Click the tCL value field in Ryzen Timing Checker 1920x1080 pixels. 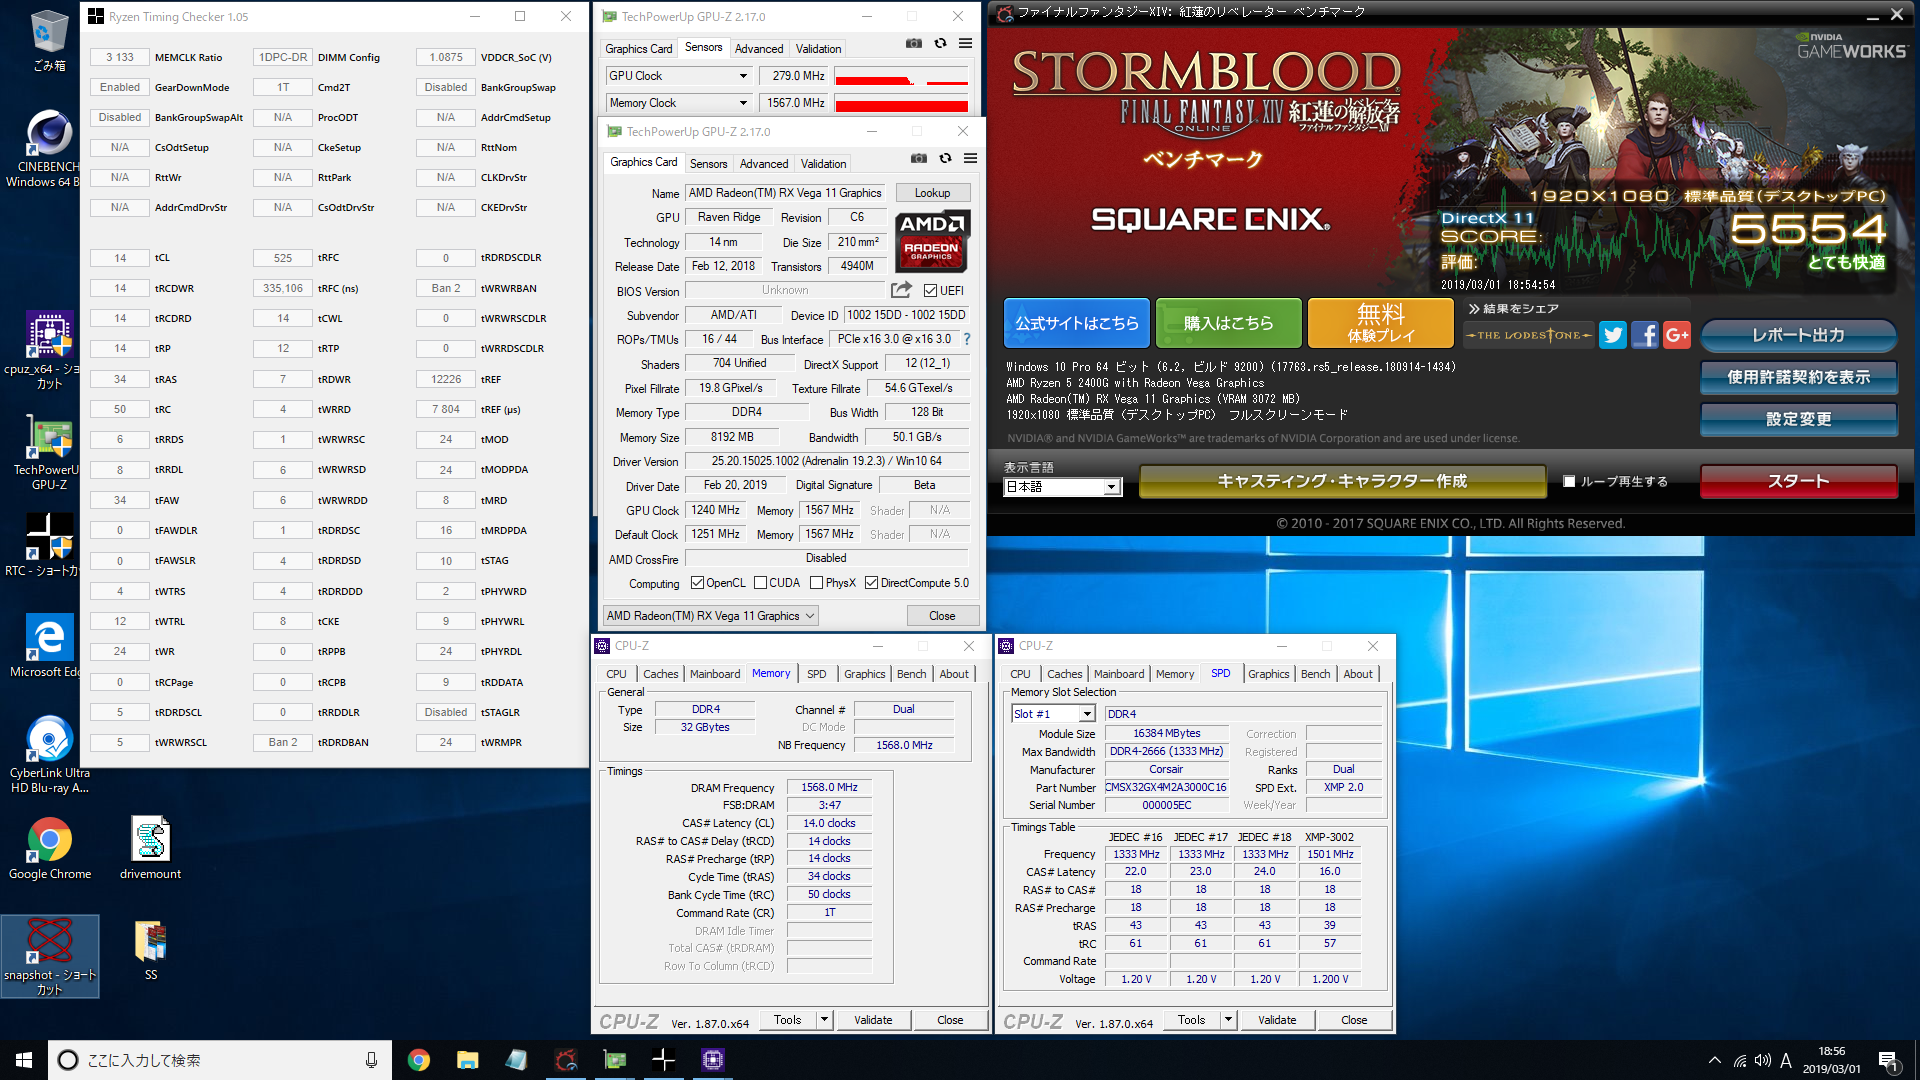tap(120, 258)
